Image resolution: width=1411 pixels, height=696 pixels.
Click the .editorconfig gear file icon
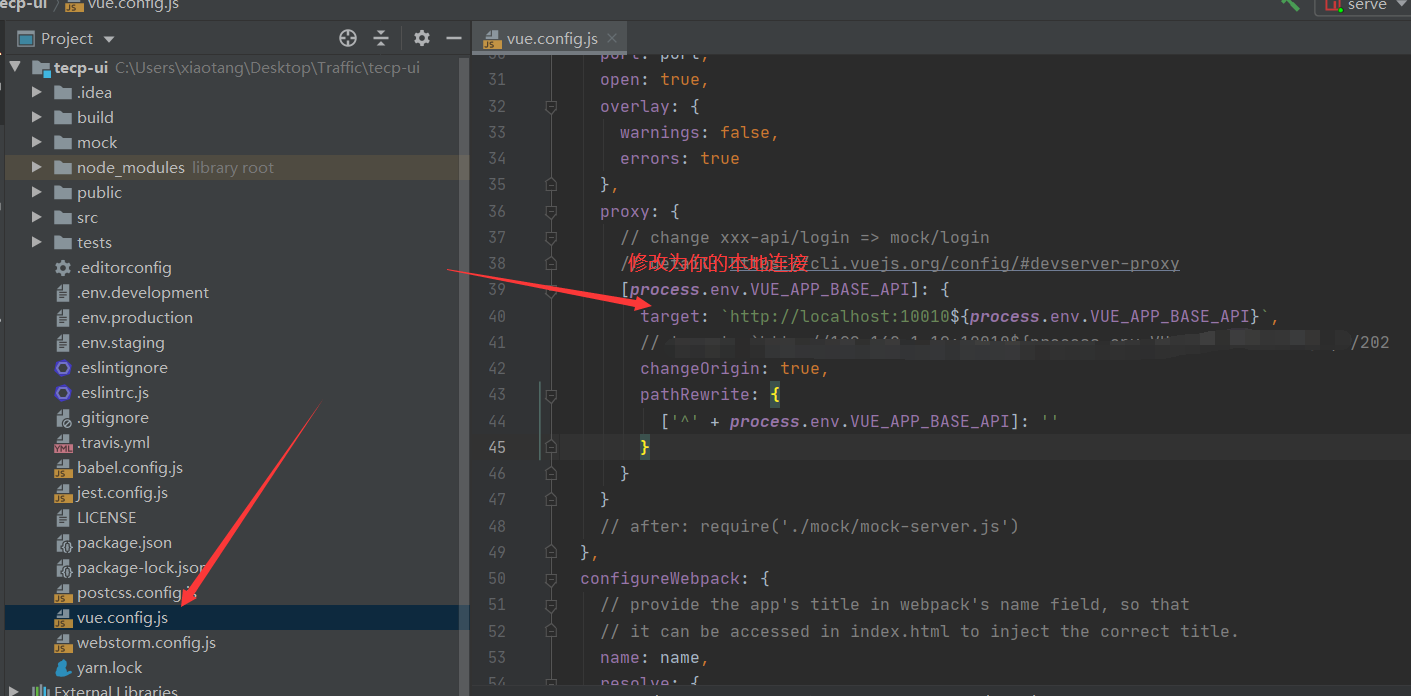click(63, 267)
